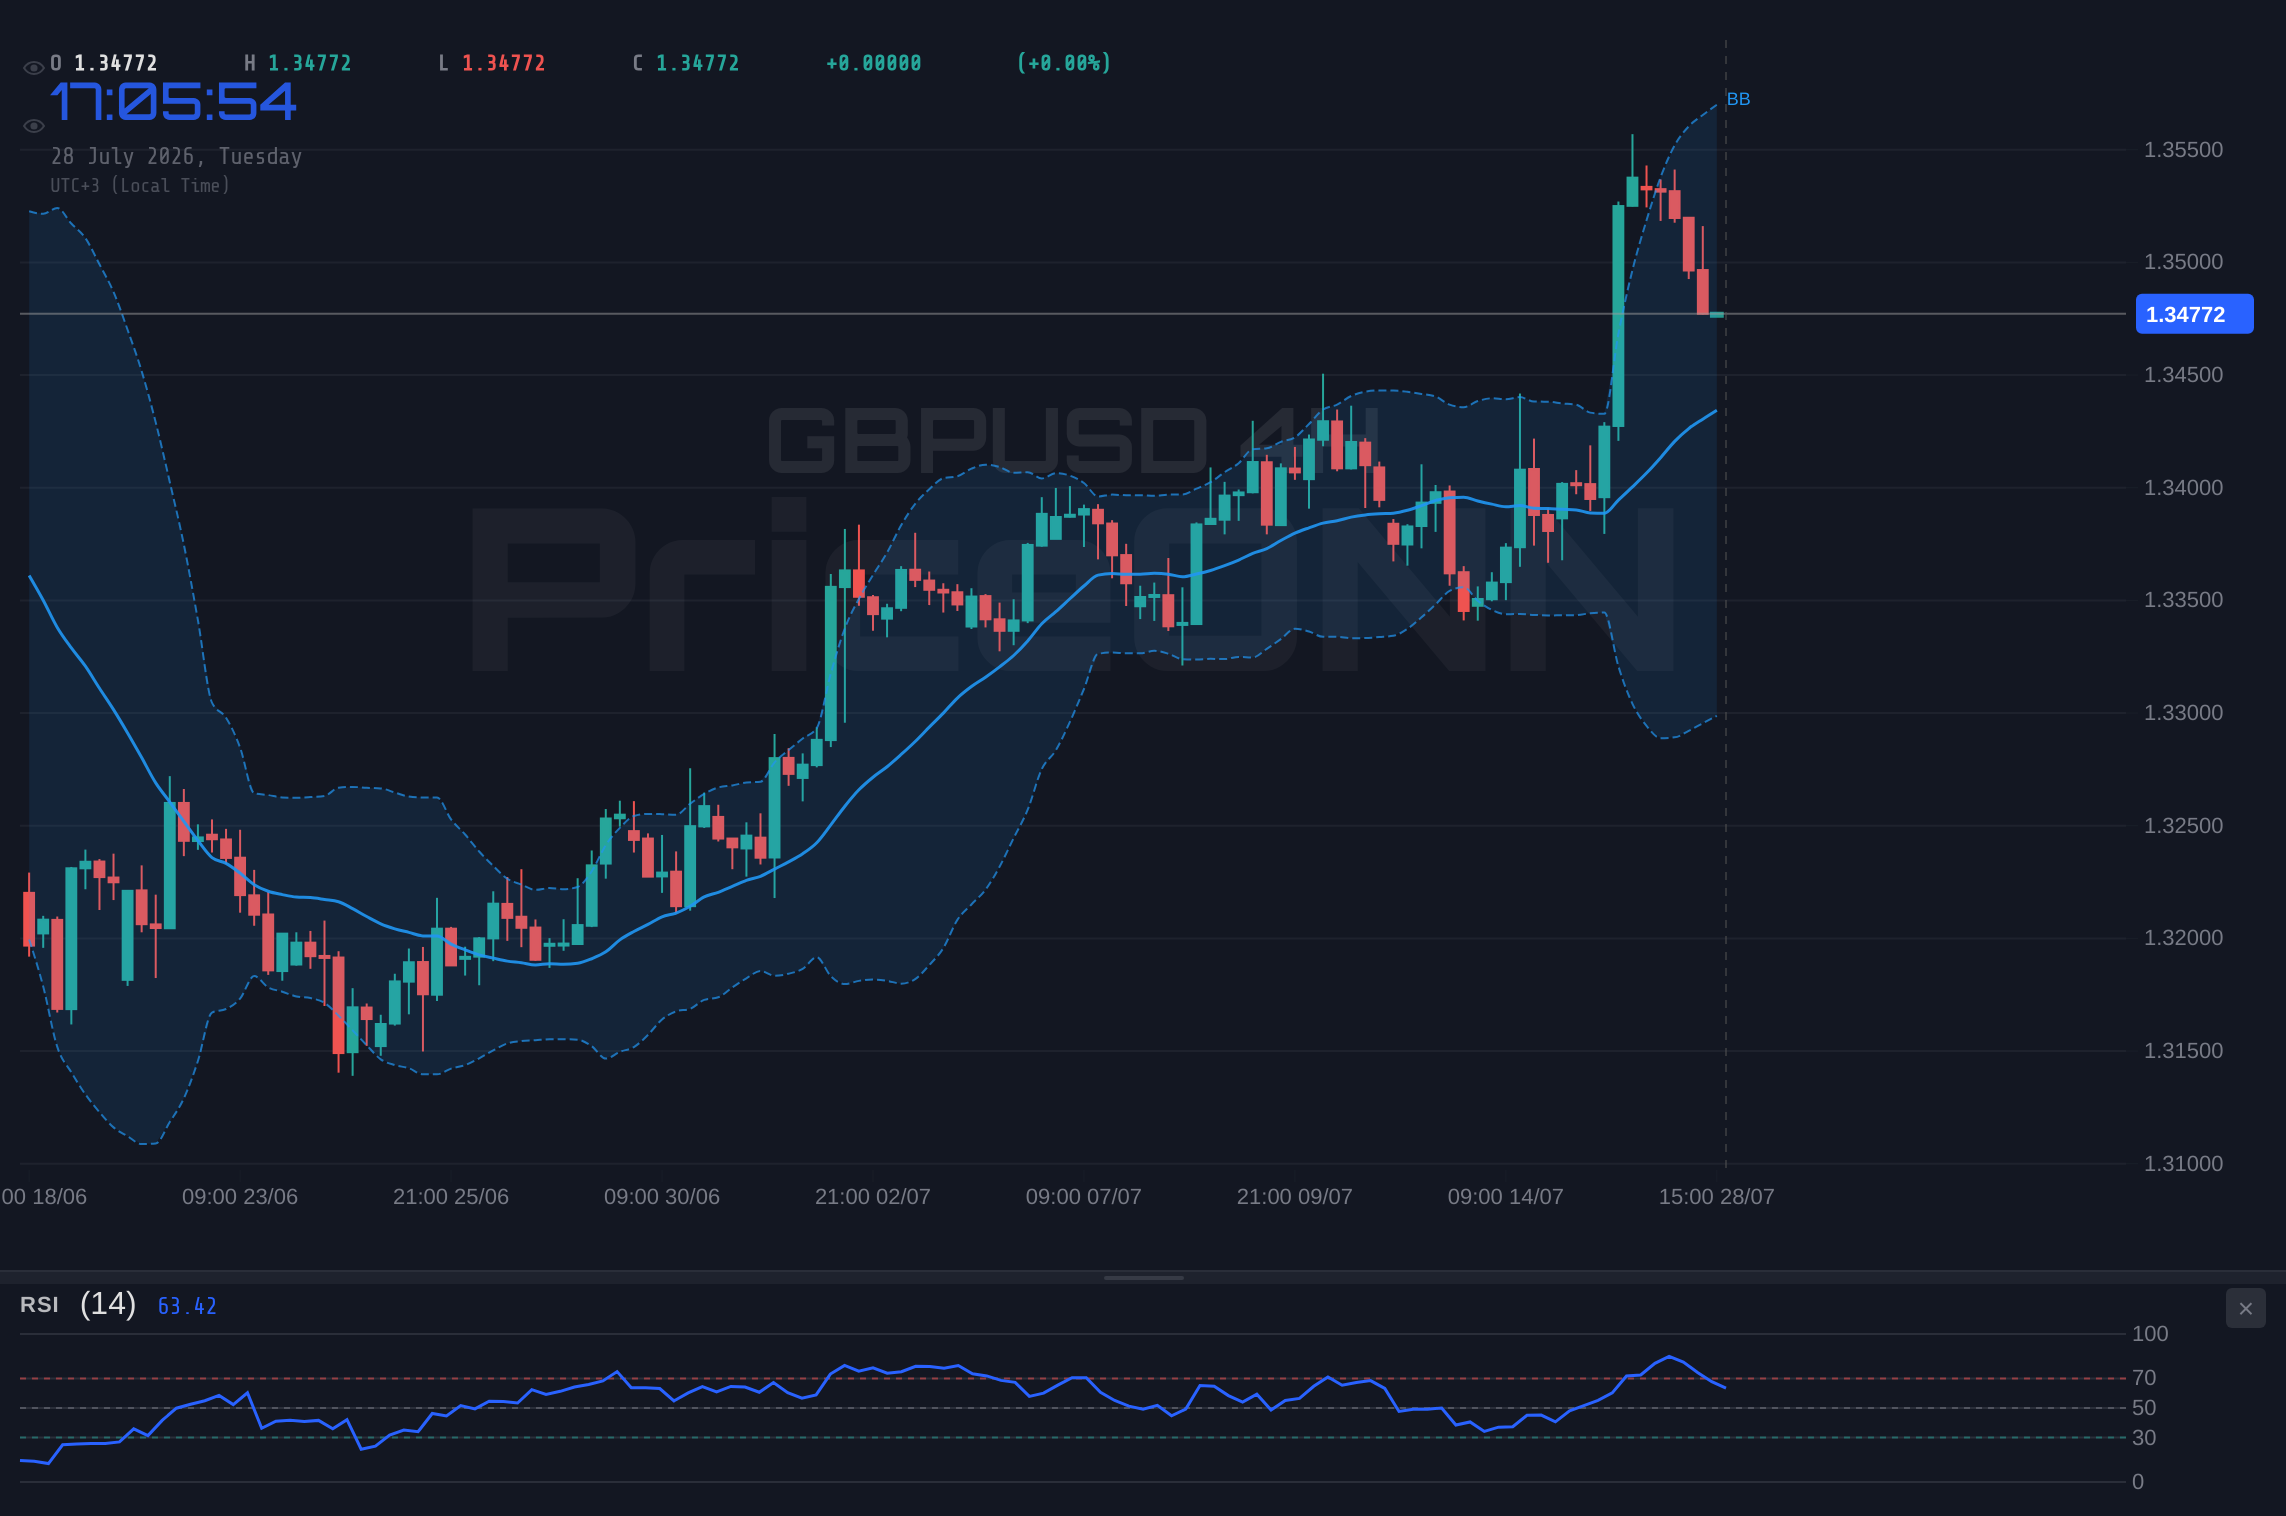Click the BB Bollinger Bands label
The height and width of the screenshot is (1516, 2286).
tap(1738, 99)
